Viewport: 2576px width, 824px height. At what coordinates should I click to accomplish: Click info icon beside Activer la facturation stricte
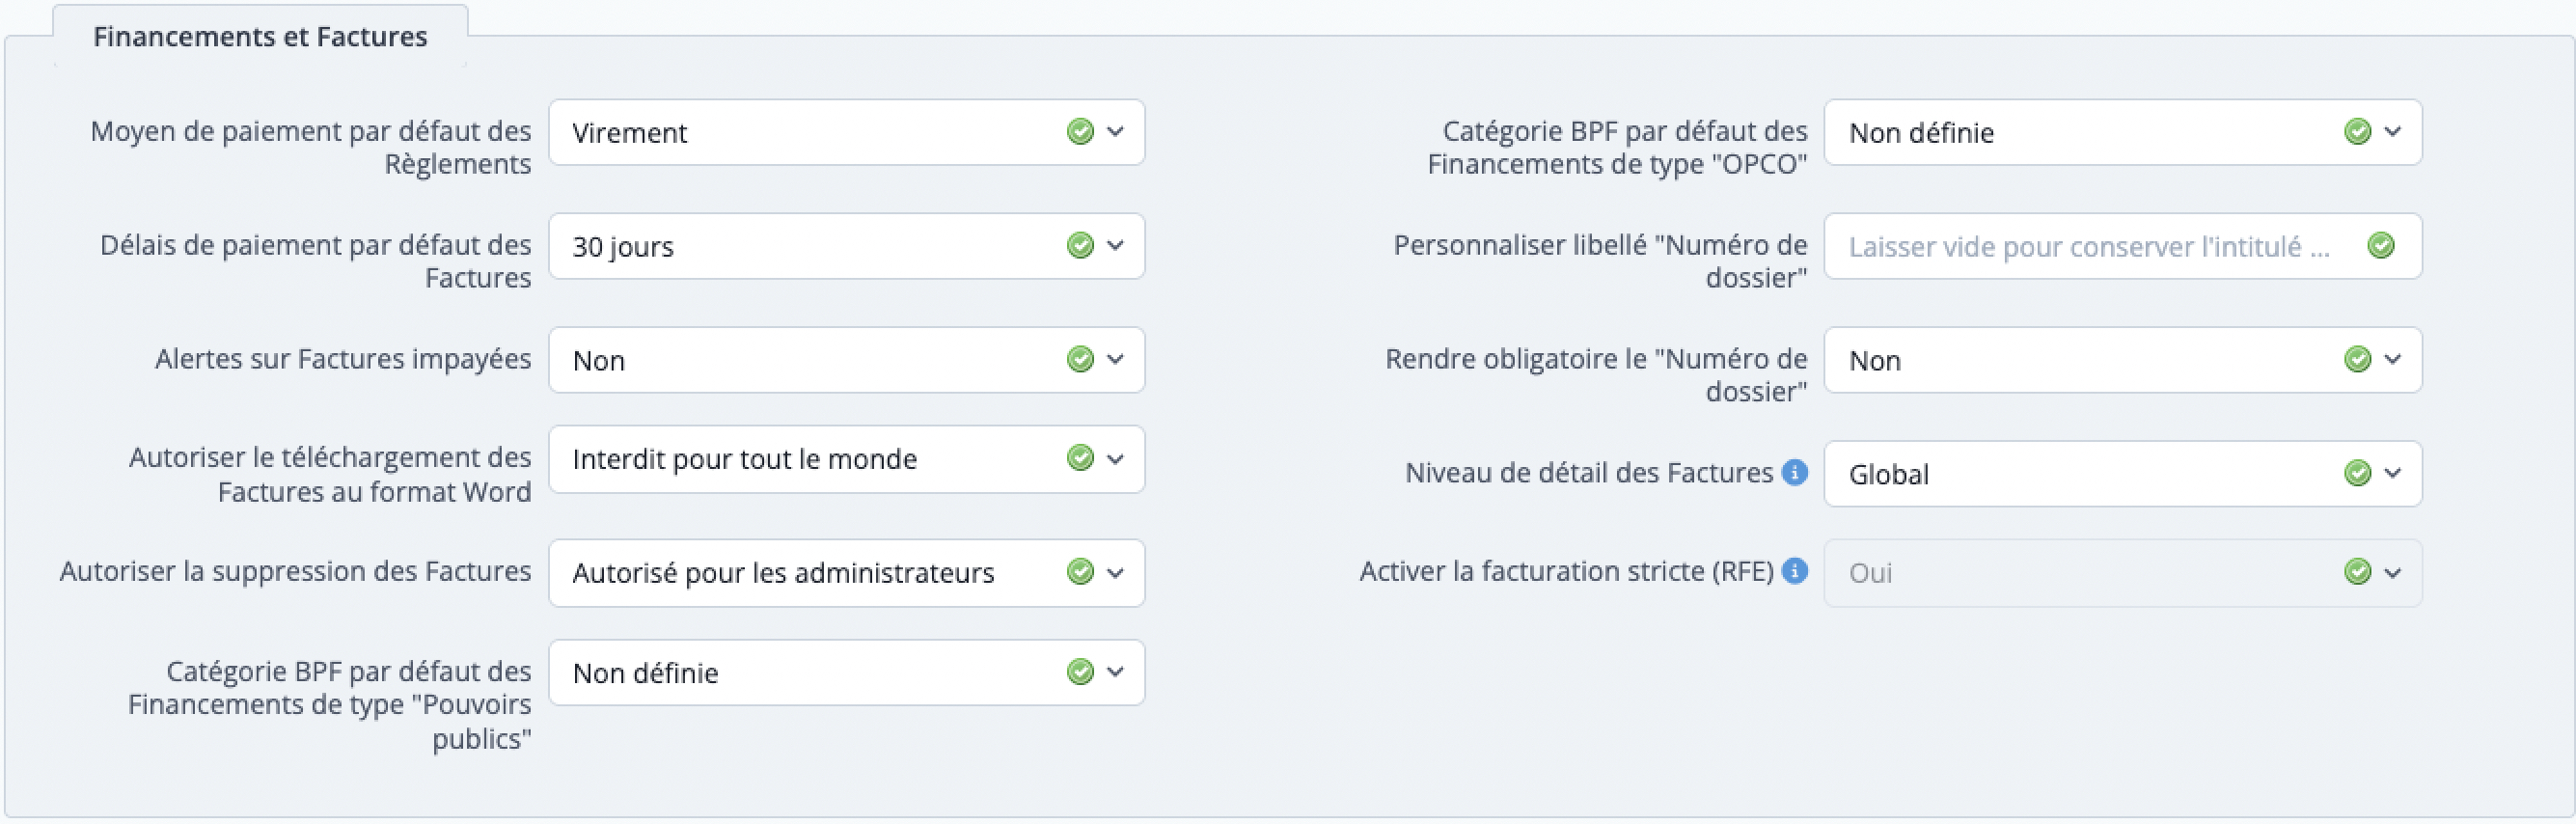click(x=1795, y=571)
